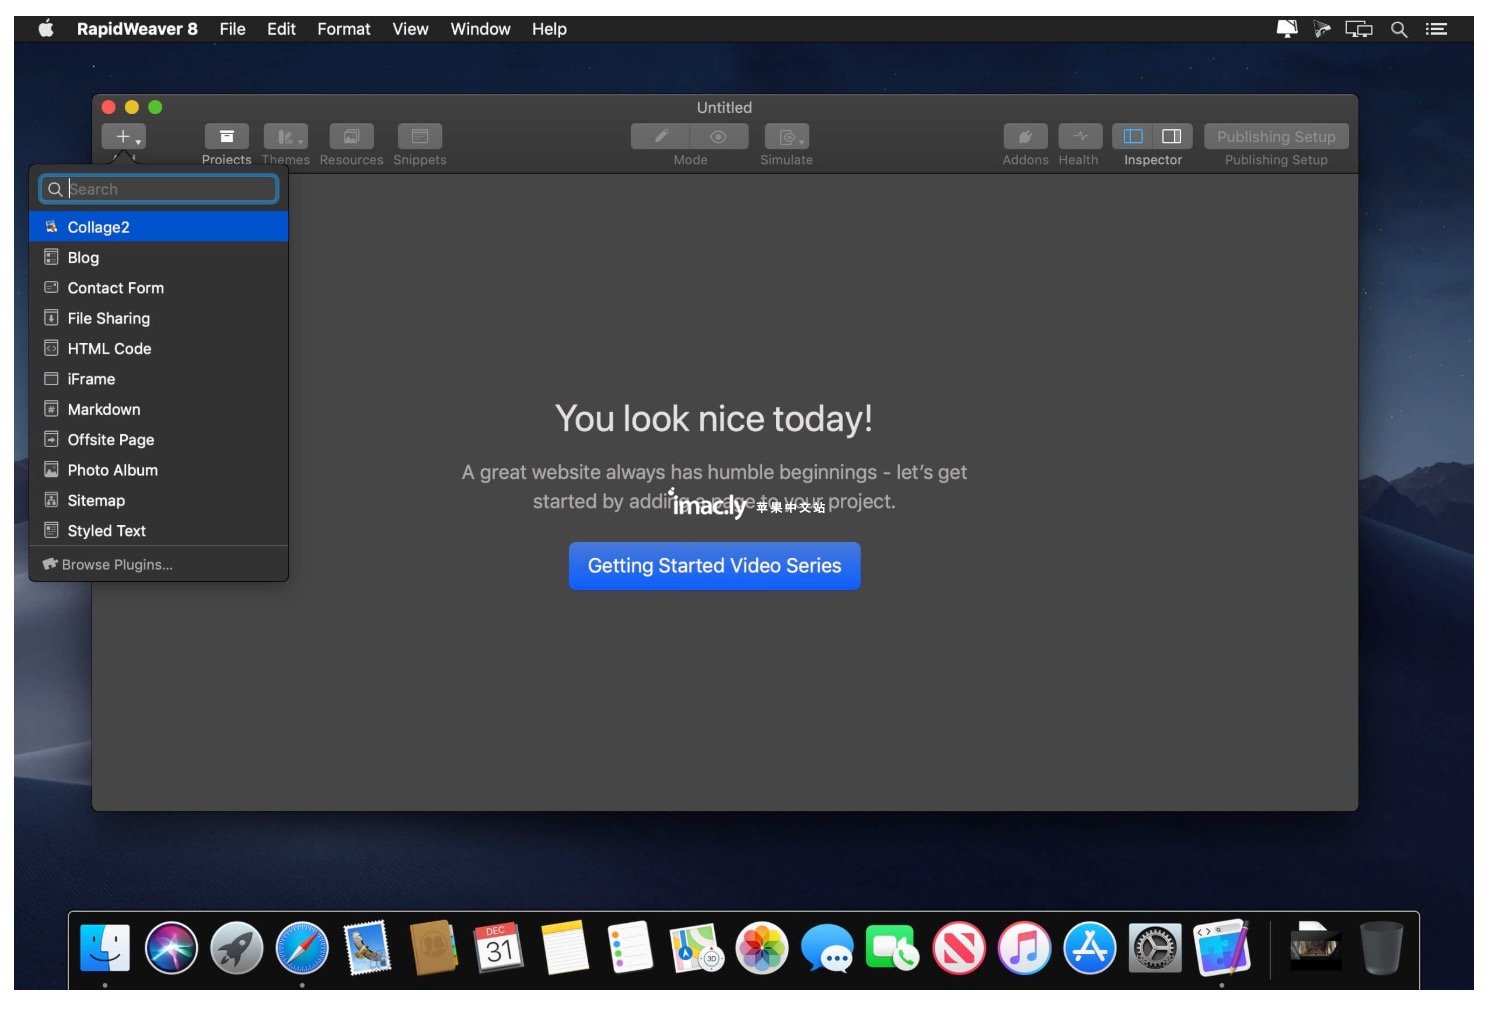
Task: Open Messages from the Dock
Action: tap(828, 948)
